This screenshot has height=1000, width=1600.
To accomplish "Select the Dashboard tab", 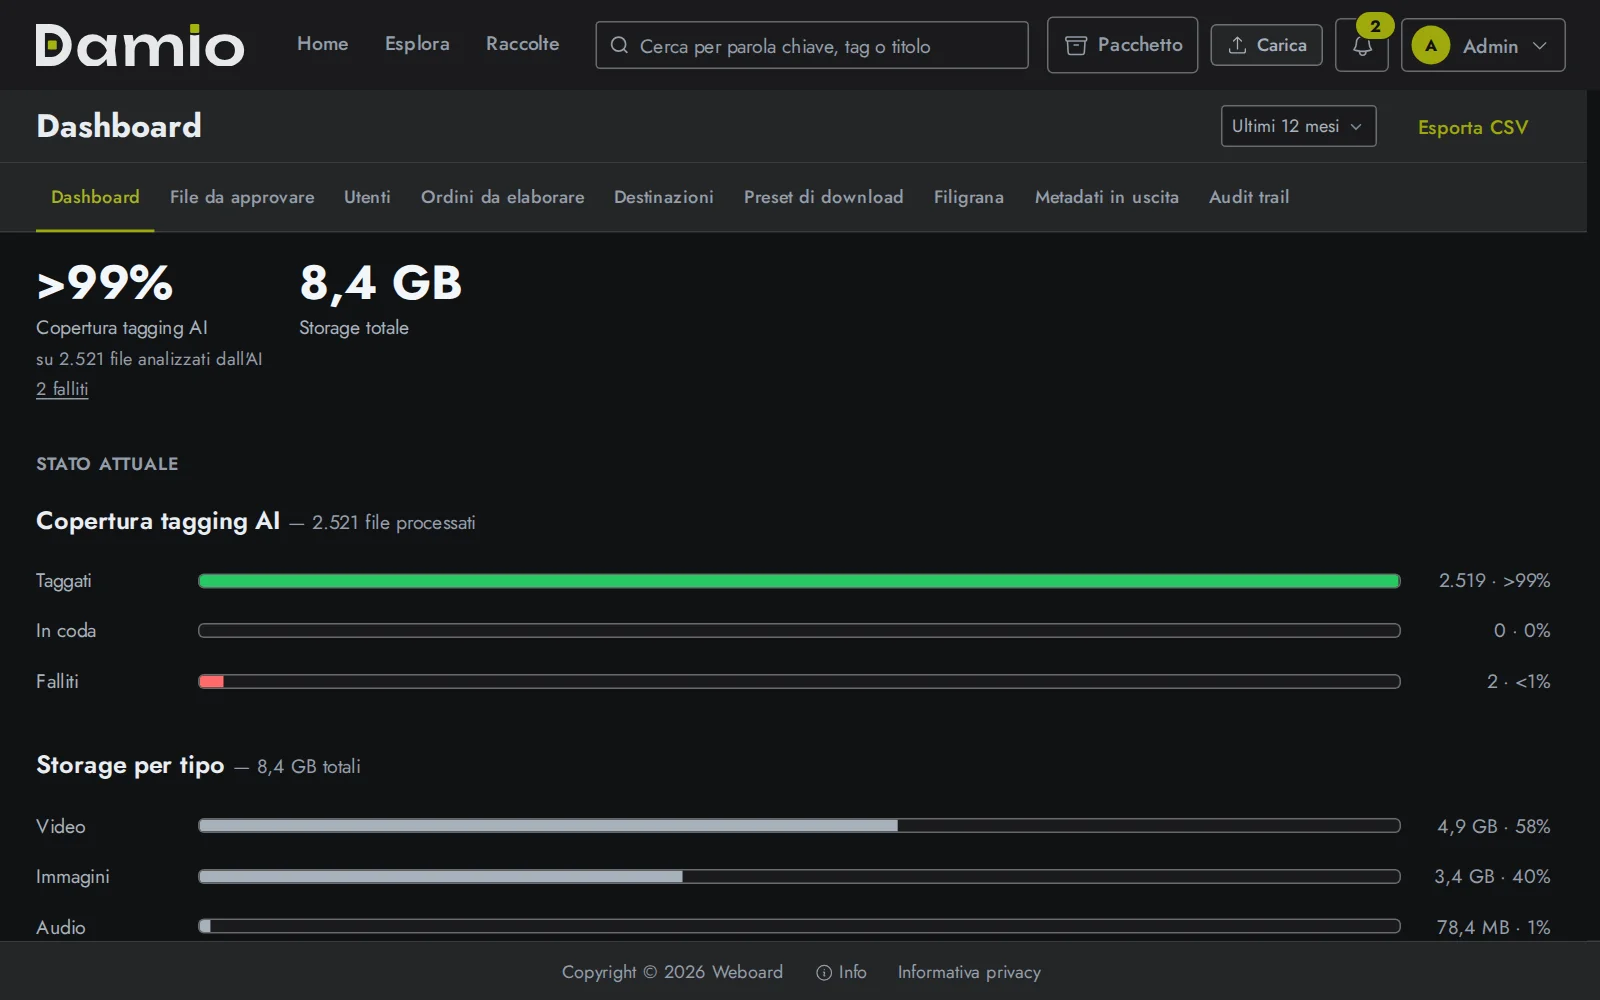I will pos(95,197).
